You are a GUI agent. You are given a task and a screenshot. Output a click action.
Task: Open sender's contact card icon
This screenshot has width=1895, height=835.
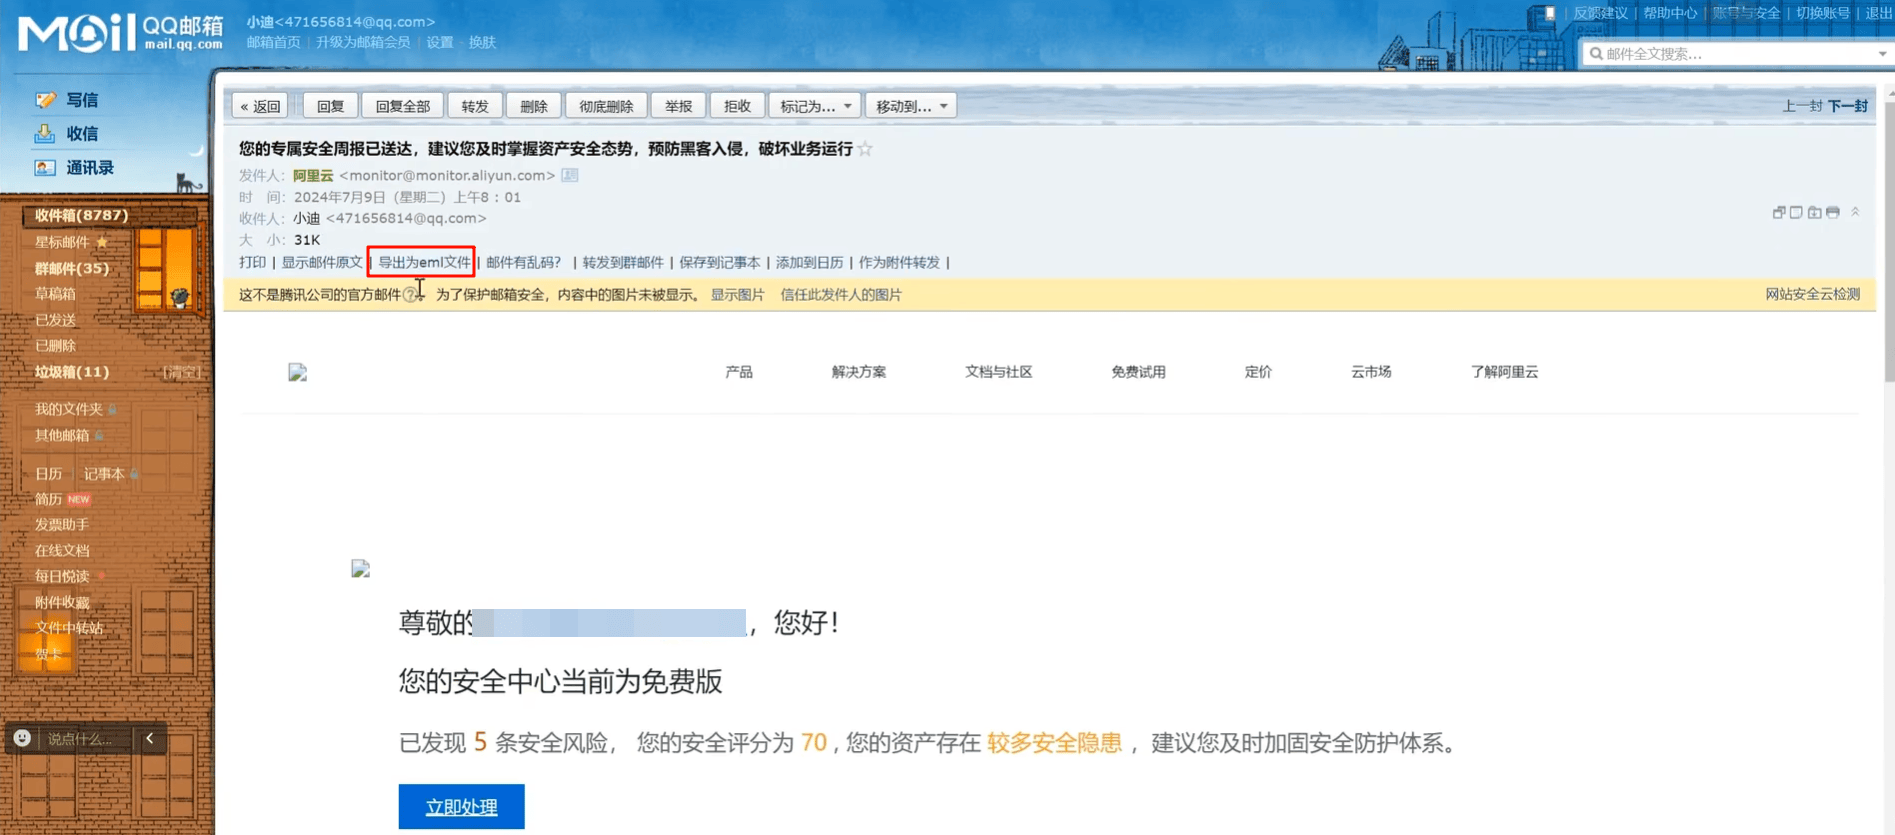coord(570,176)
